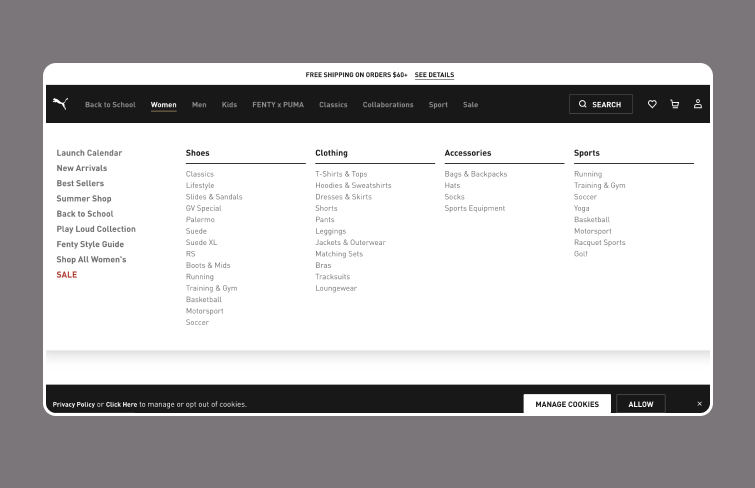Go to Best Sellers
The width and height of the screenshot is (755, 488).
pos(80,183)
